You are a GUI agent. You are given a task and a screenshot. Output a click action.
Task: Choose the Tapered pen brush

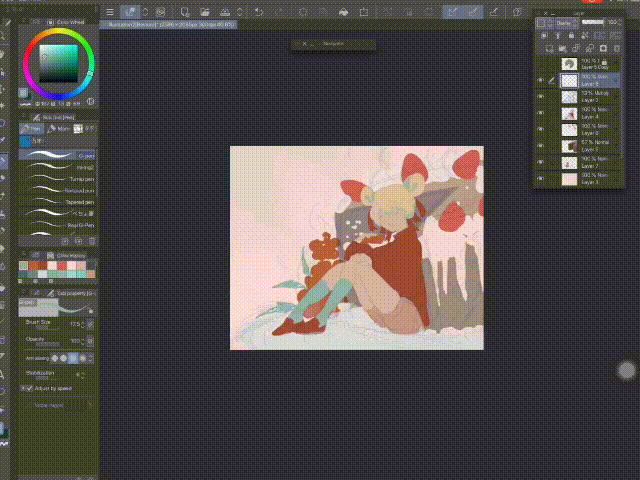click(x=58, y=202)
